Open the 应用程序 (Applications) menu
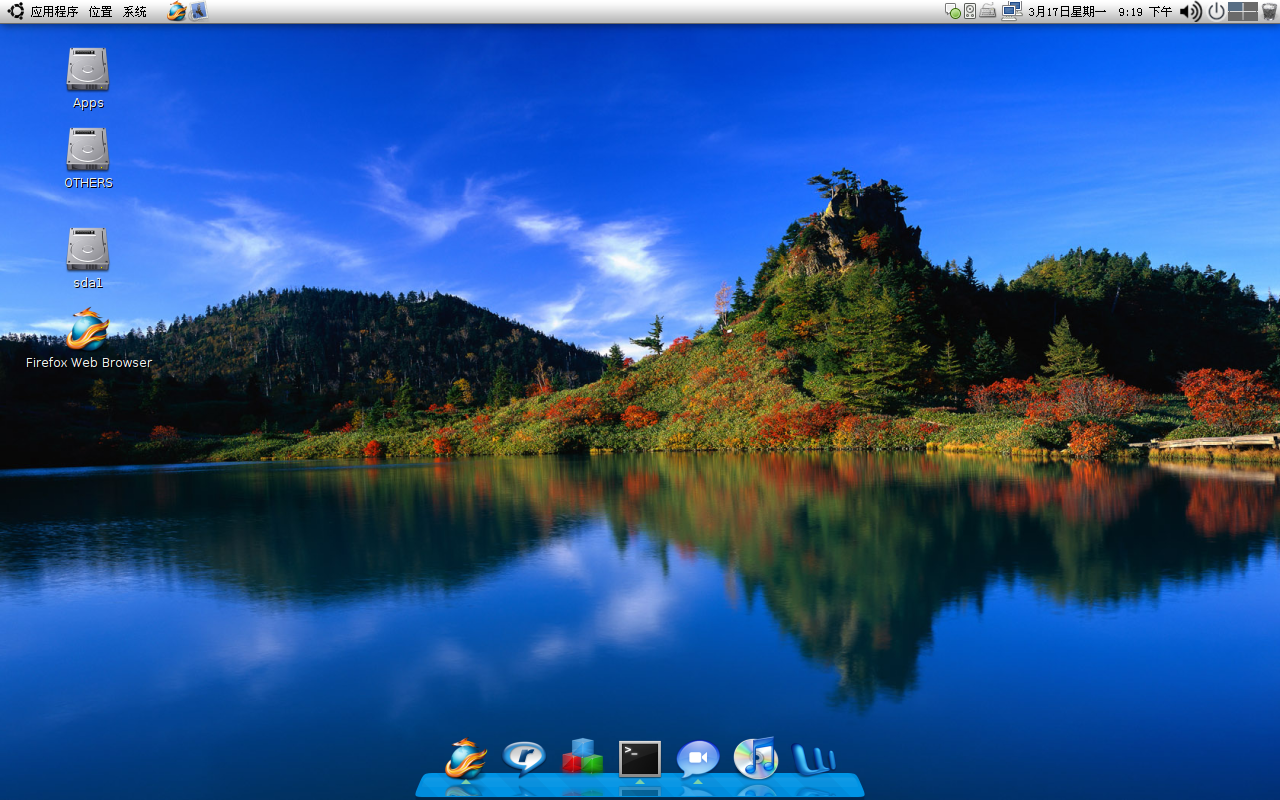1280x800 pixels. 54,12
